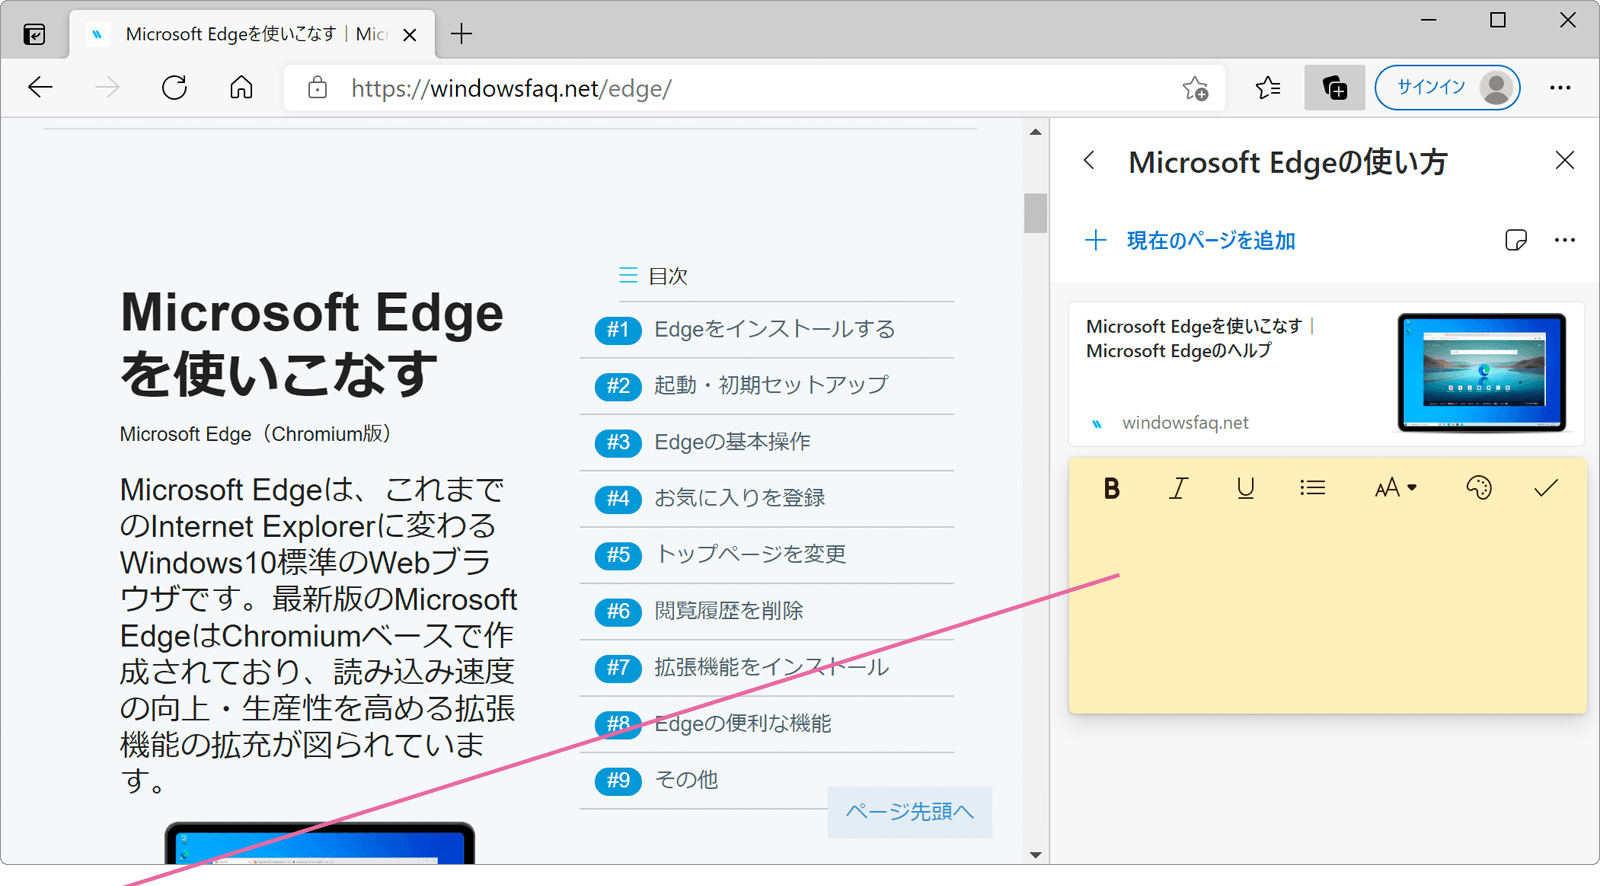
Task: Click the browser forward arrow
Action: (107, 88)
